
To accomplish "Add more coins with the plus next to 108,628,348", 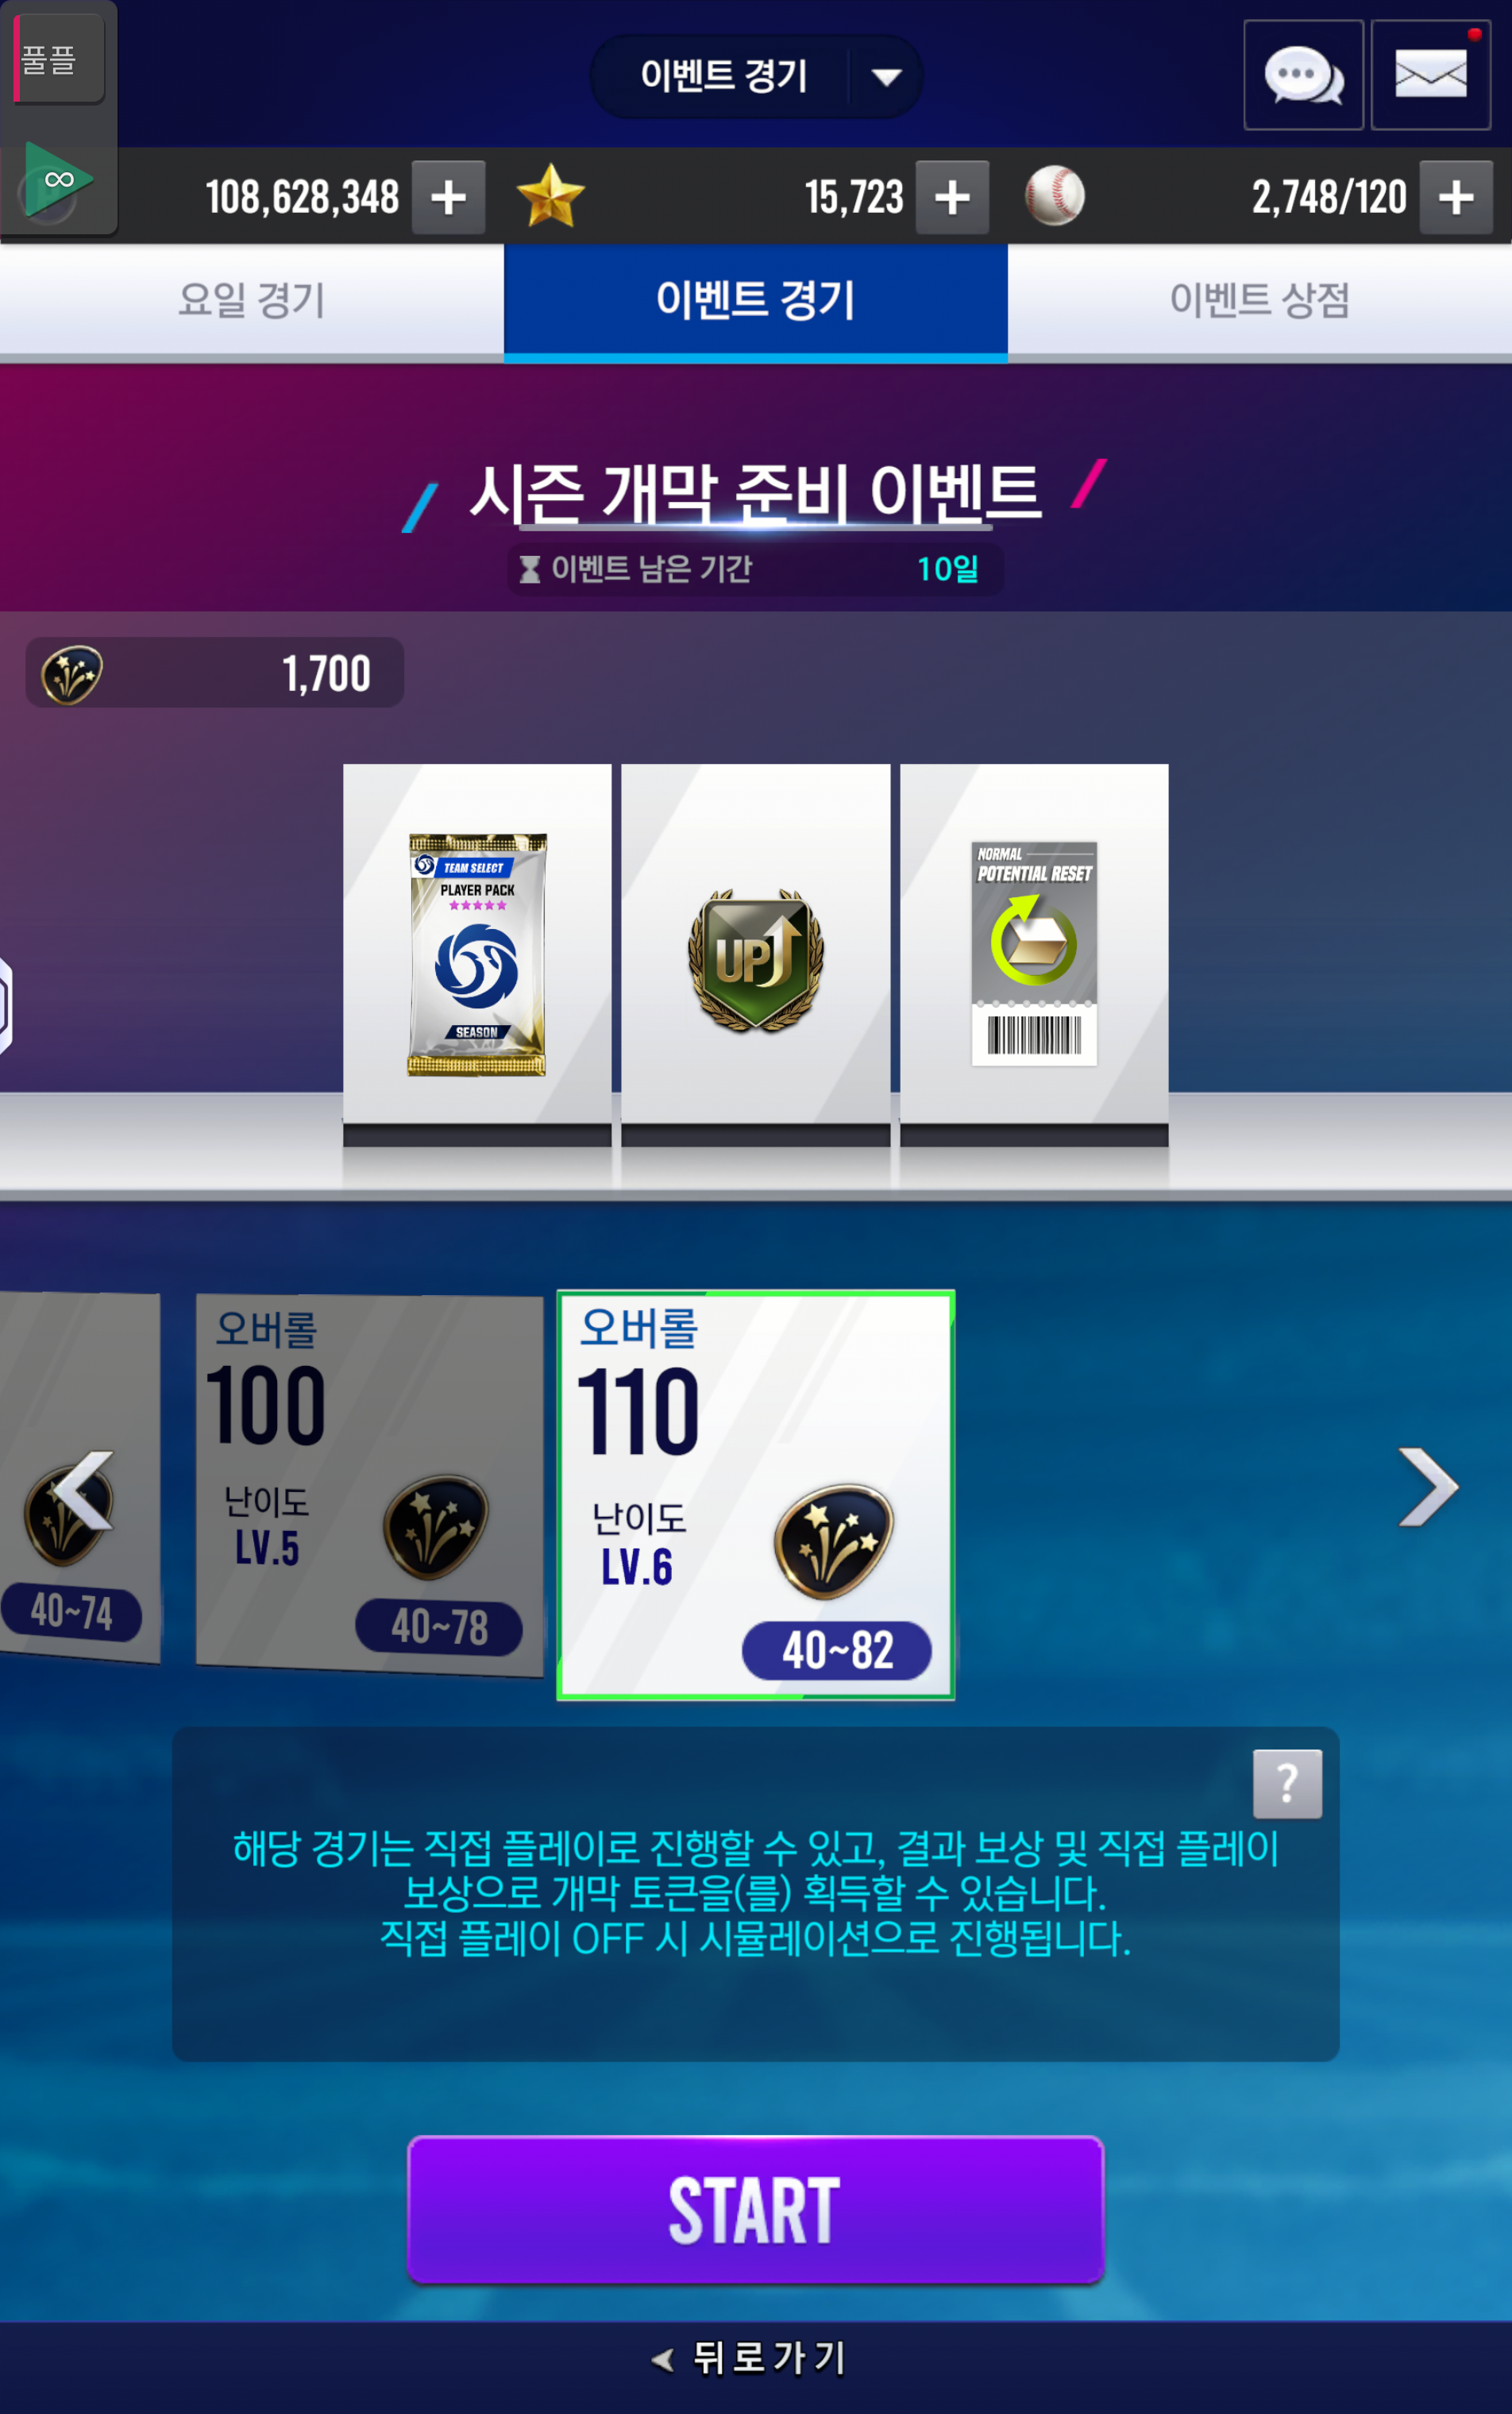I will click(x=449, y=197).
